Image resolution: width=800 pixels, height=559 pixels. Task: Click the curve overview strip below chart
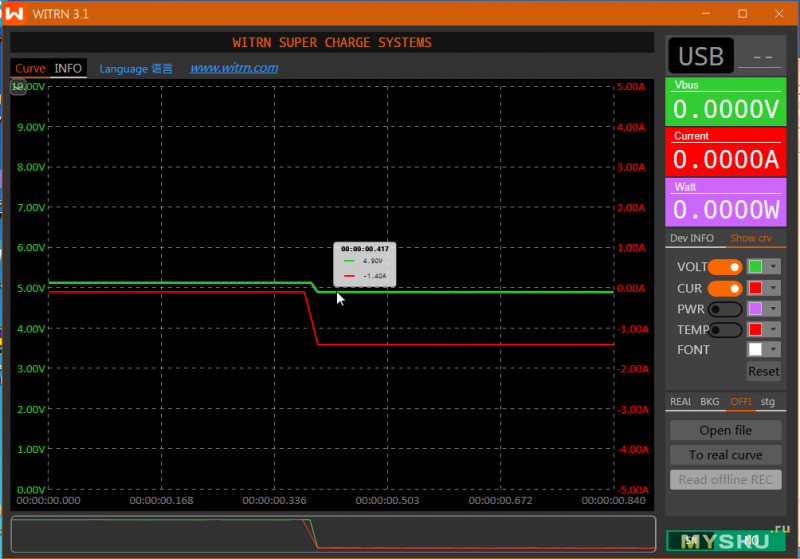(x=333, y=534)
